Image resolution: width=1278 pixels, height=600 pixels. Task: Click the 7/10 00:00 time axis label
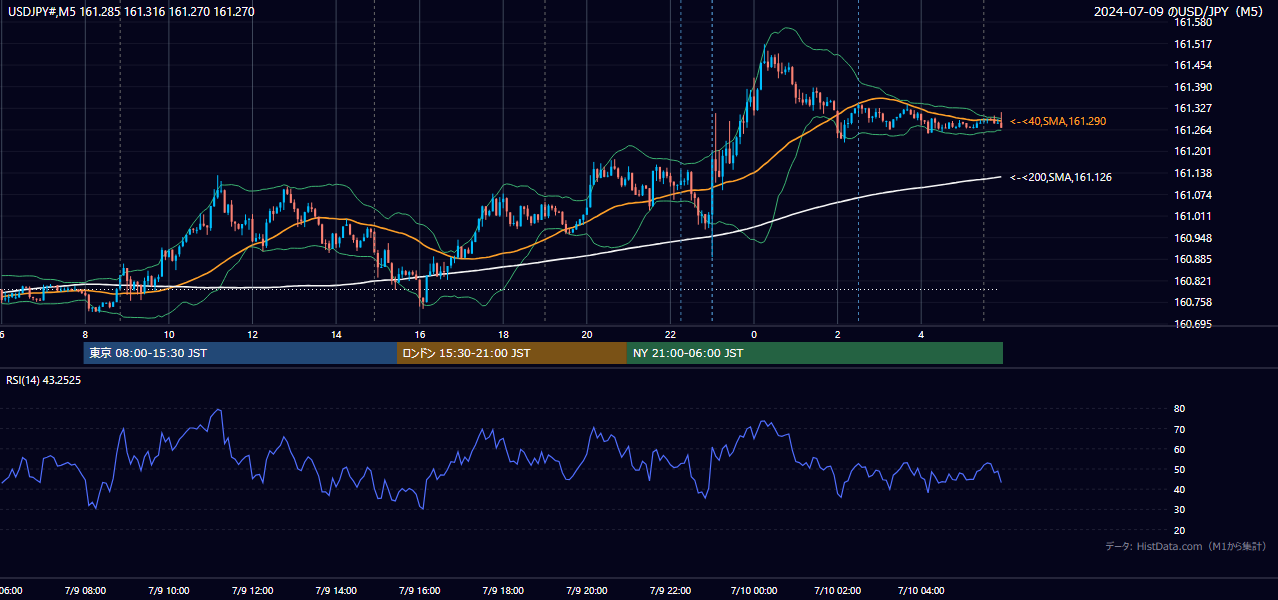(754, 591)
